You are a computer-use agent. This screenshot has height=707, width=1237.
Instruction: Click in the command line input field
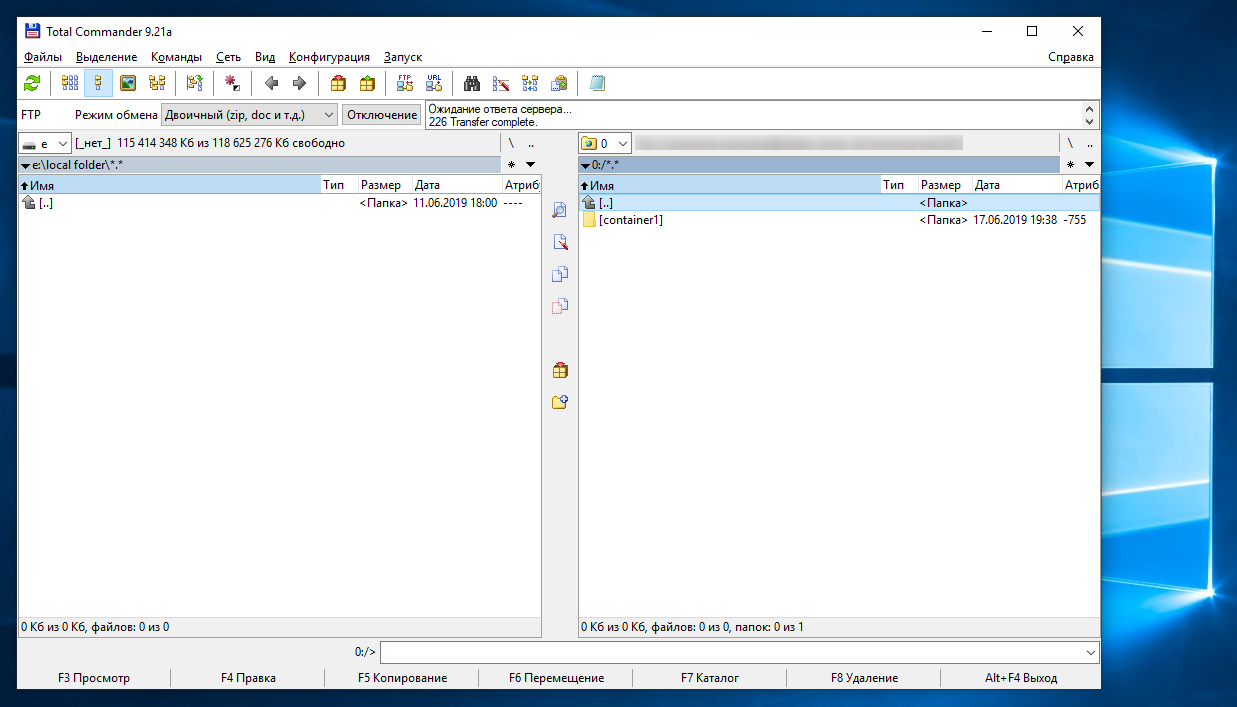pyautogui.click(x=730, y=652)
